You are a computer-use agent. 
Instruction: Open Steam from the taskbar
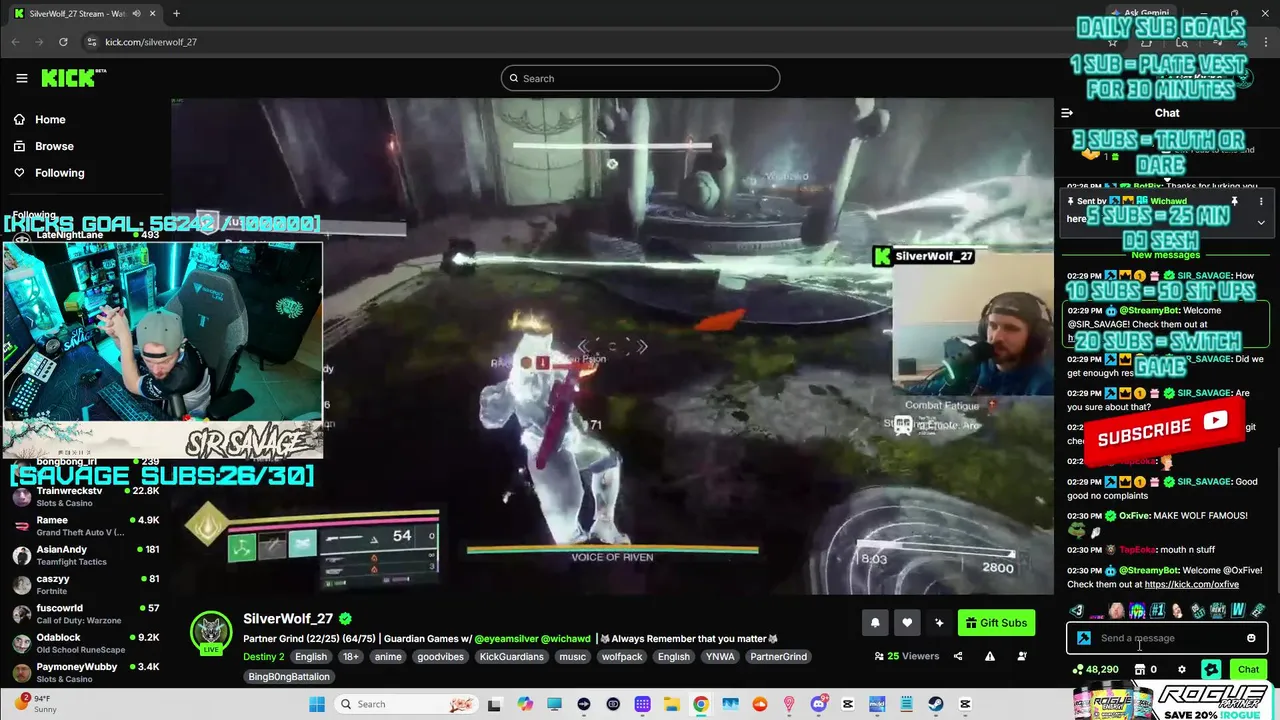pos(936,704)
